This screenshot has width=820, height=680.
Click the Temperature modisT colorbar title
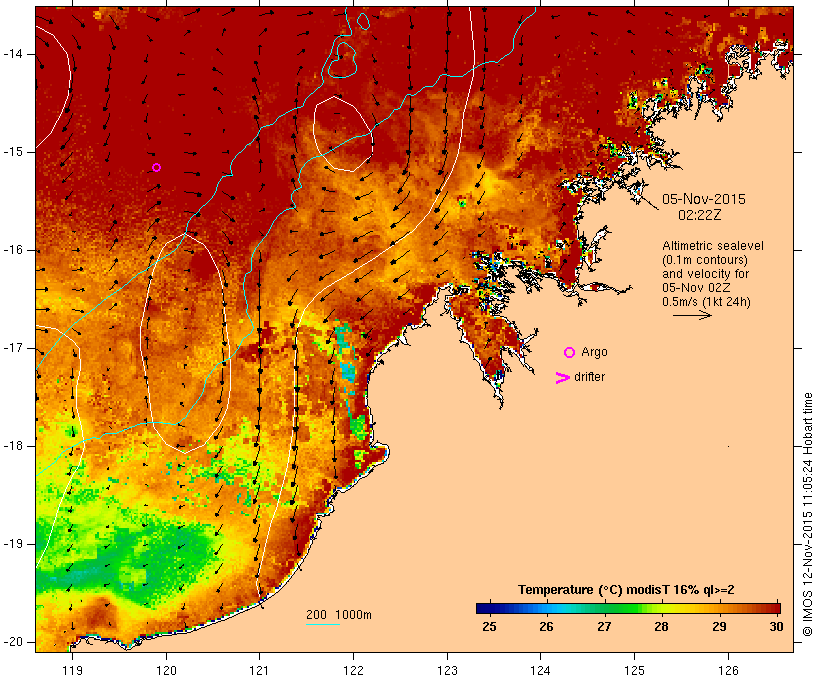[626, 590]
